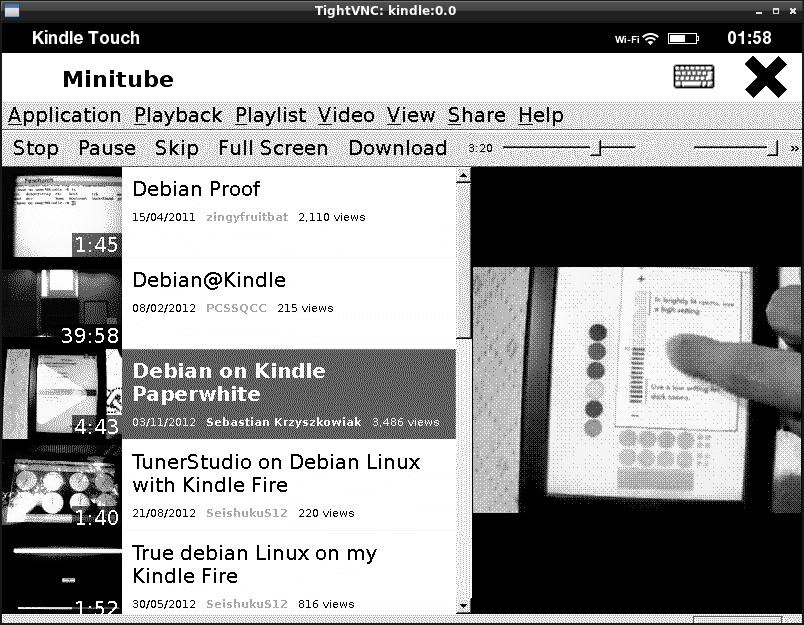804x625 pixels.
Task: Switch to Full Screen mode
Action: coord(273,148)
